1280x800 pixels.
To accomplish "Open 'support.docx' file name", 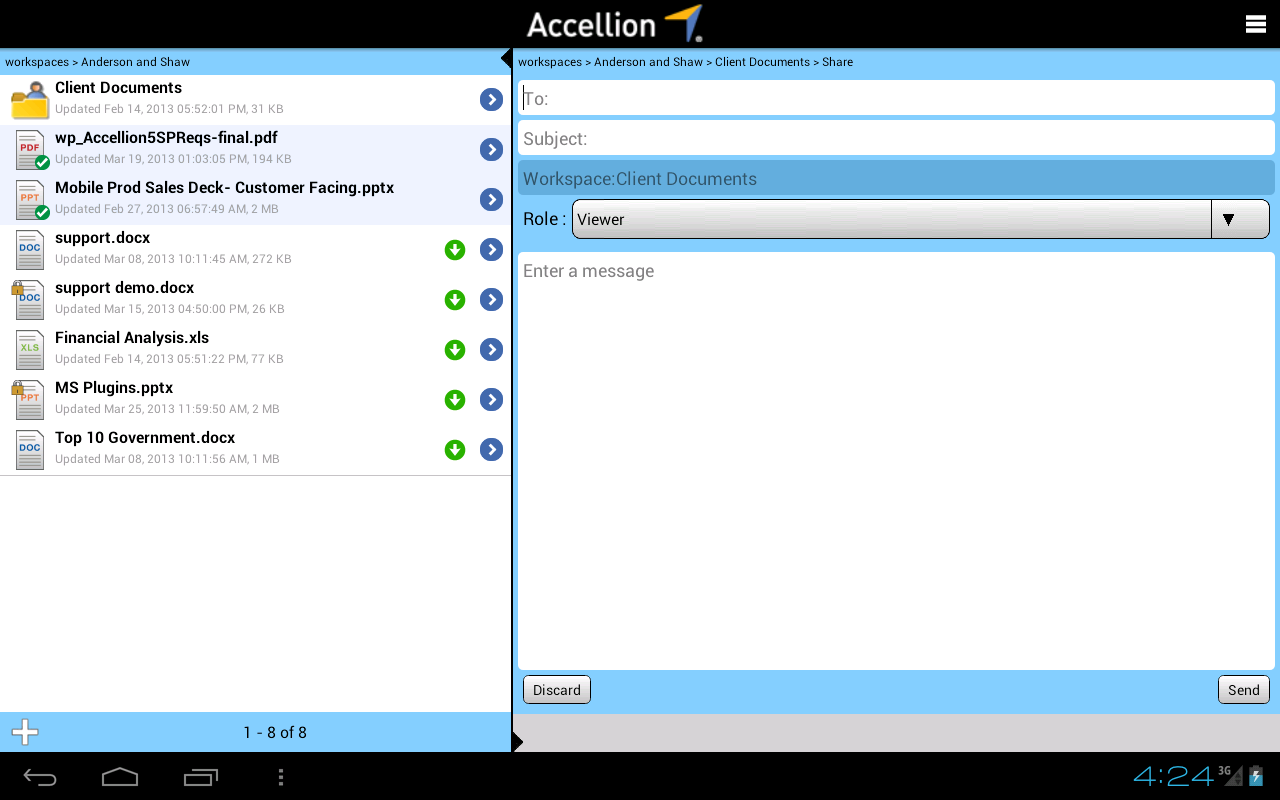I will 102,238.
